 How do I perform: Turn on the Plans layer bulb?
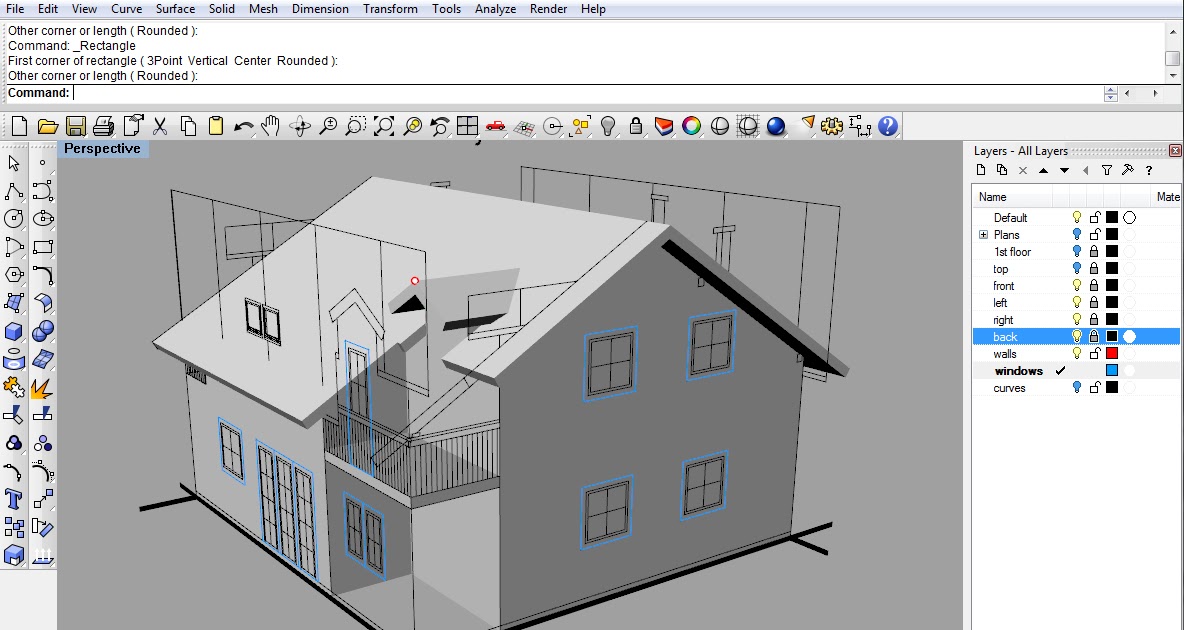[1078, 234]
